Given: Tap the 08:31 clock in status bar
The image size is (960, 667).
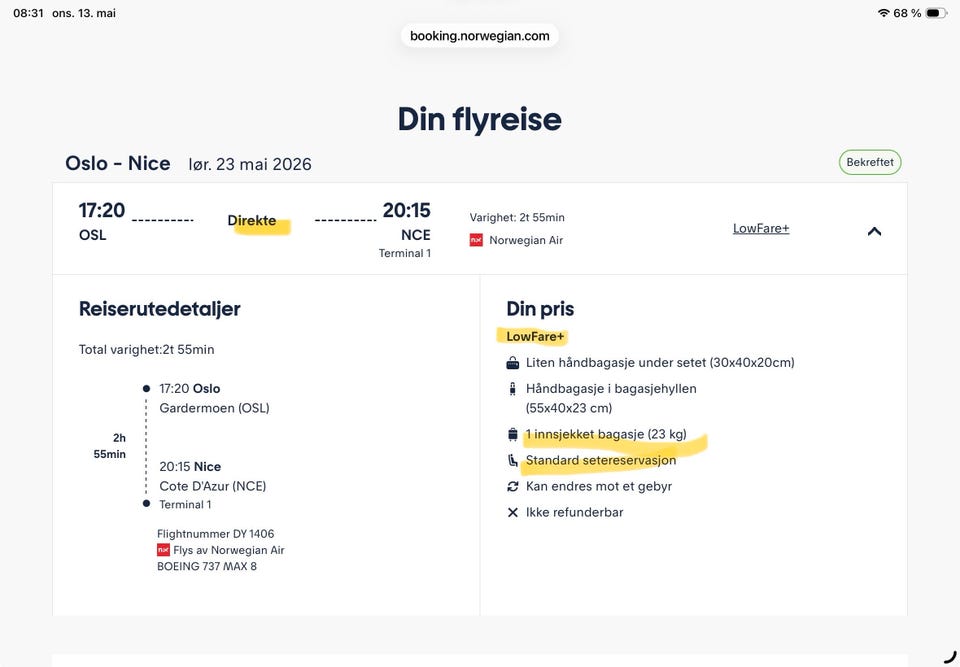Looking at the screenshot, I should (28, 13).
